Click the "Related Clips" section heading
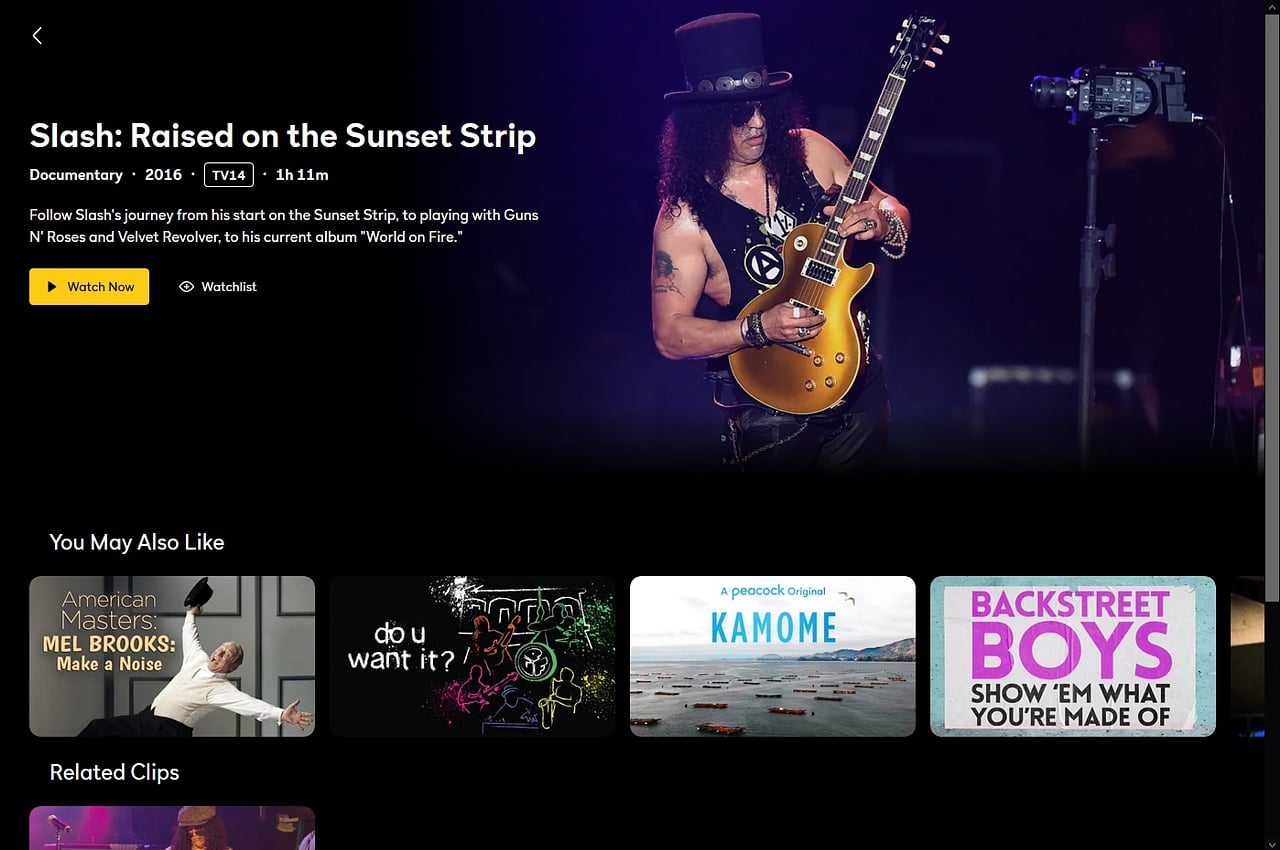This screenshot has width=1280, height=850. tap(114, 772)
